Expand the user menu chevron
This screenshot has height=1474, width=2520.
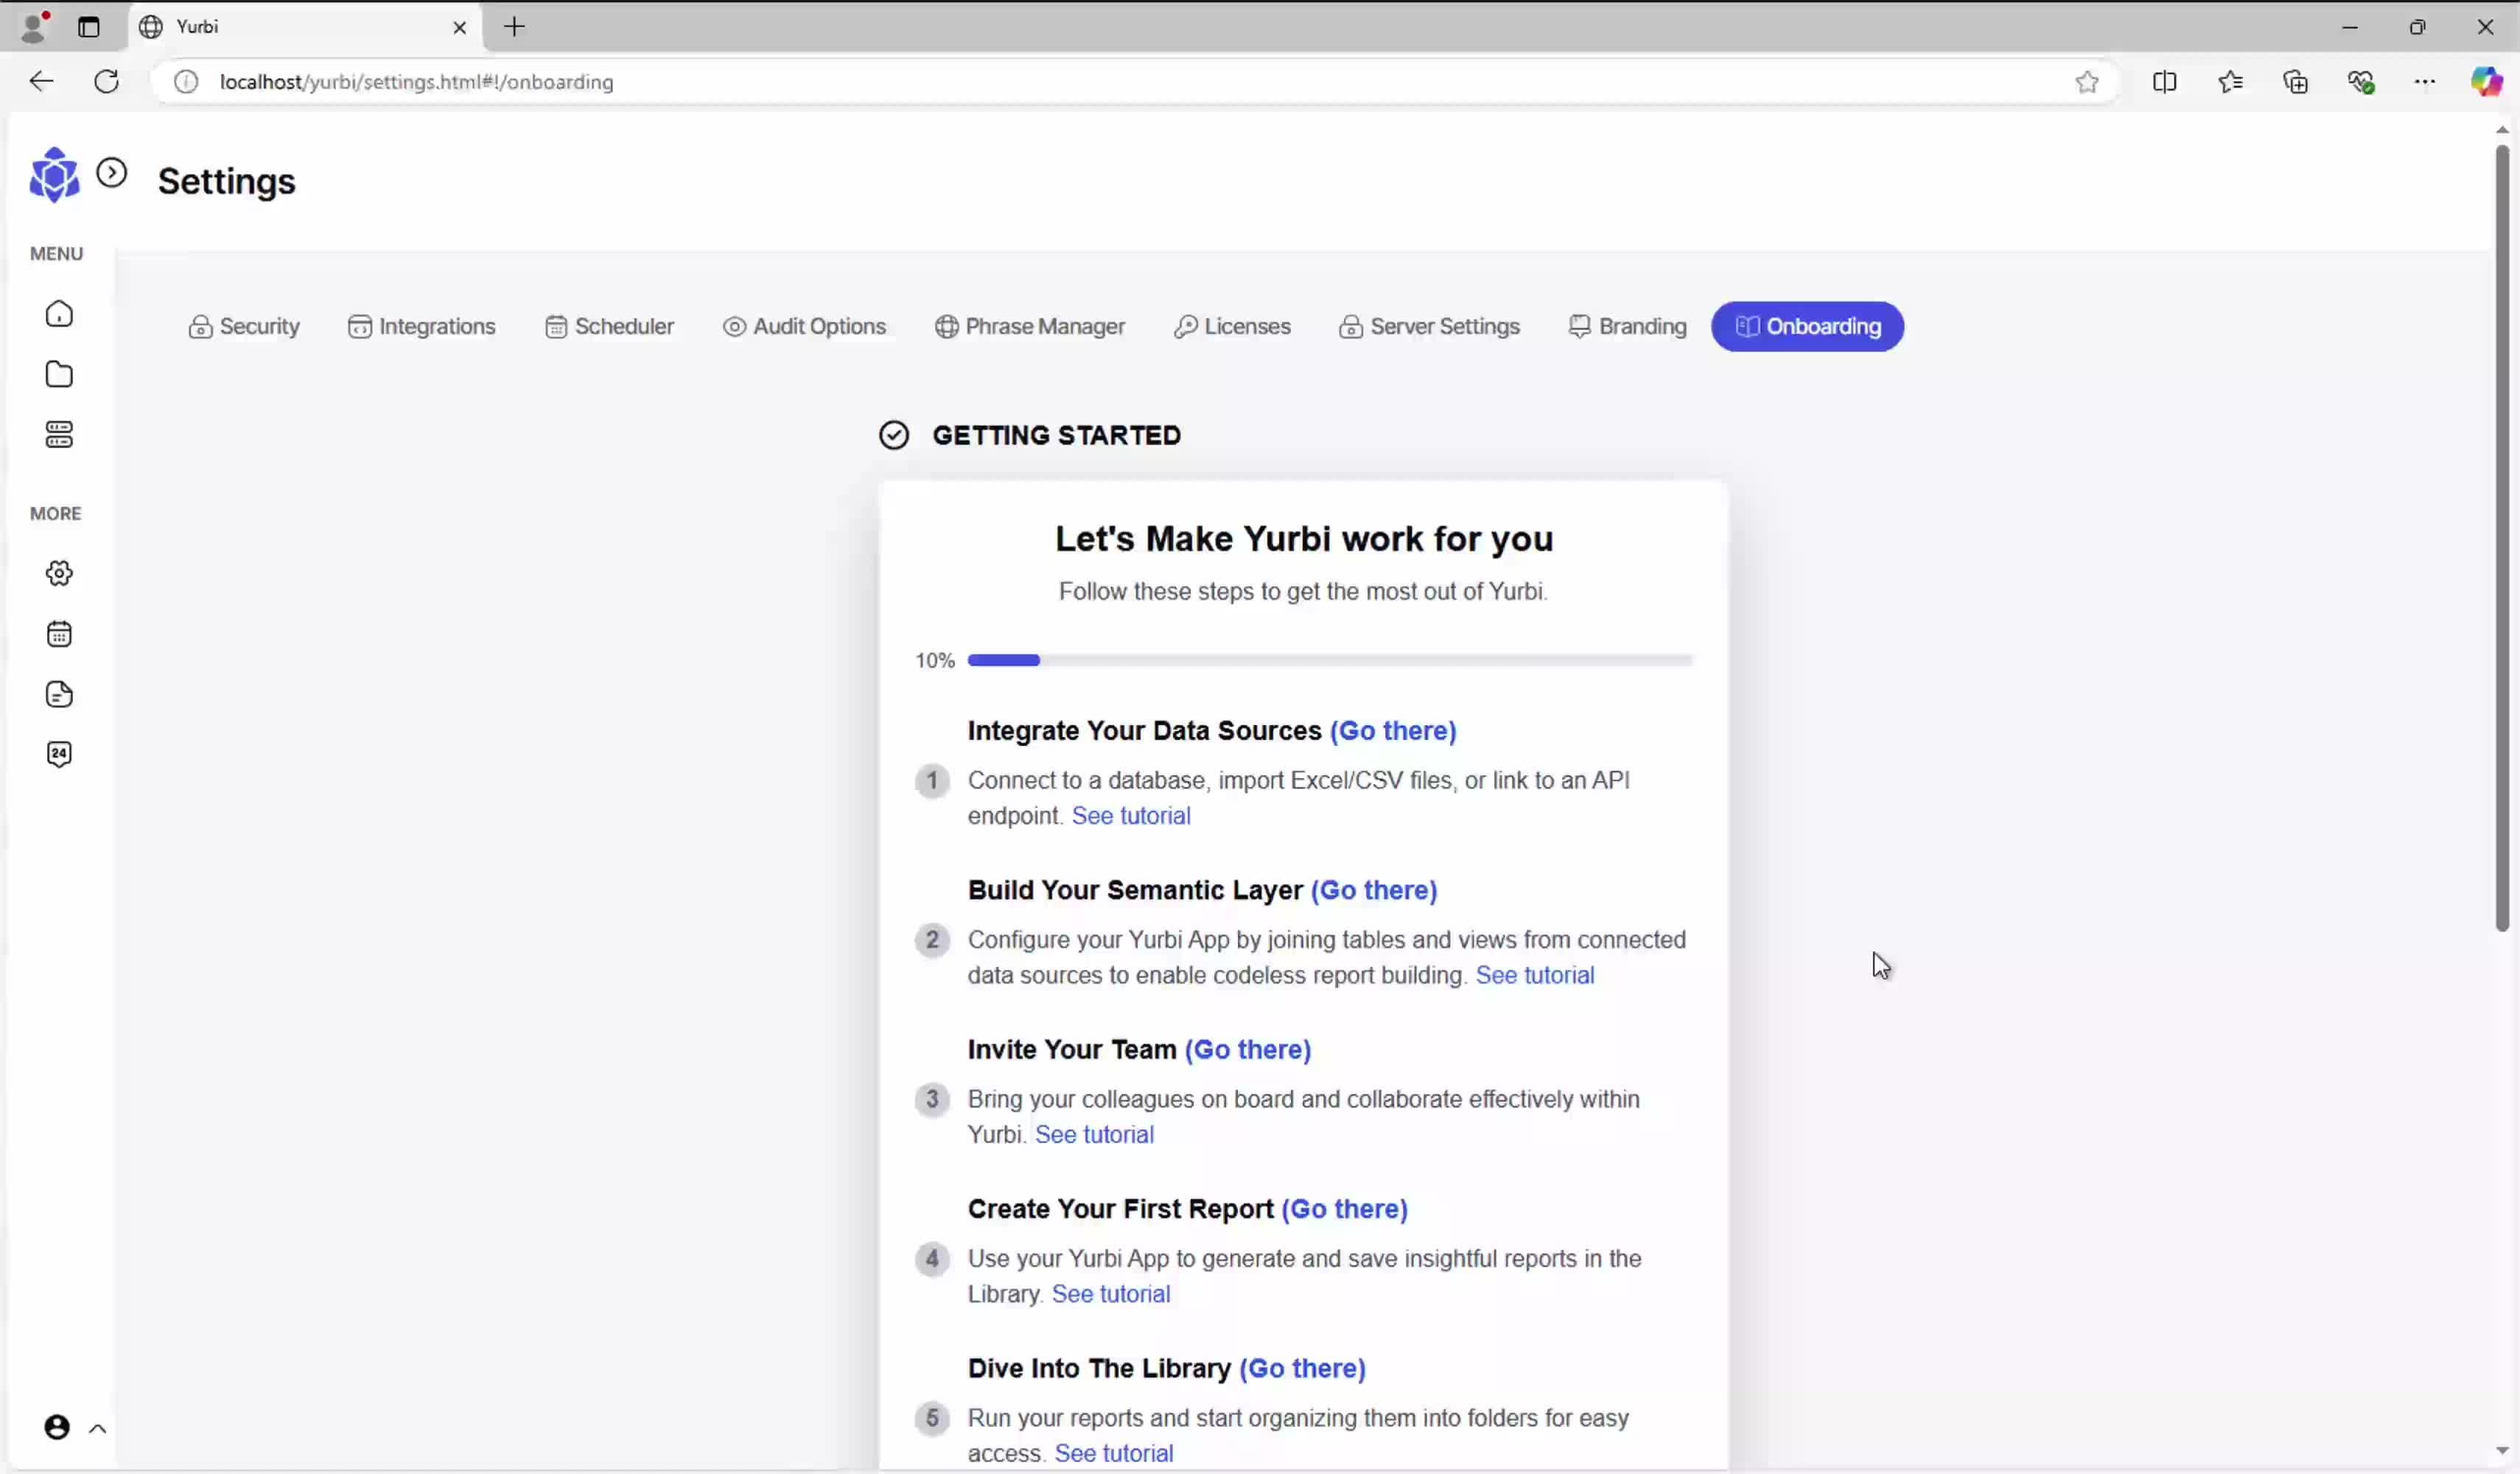point(97,1429)
